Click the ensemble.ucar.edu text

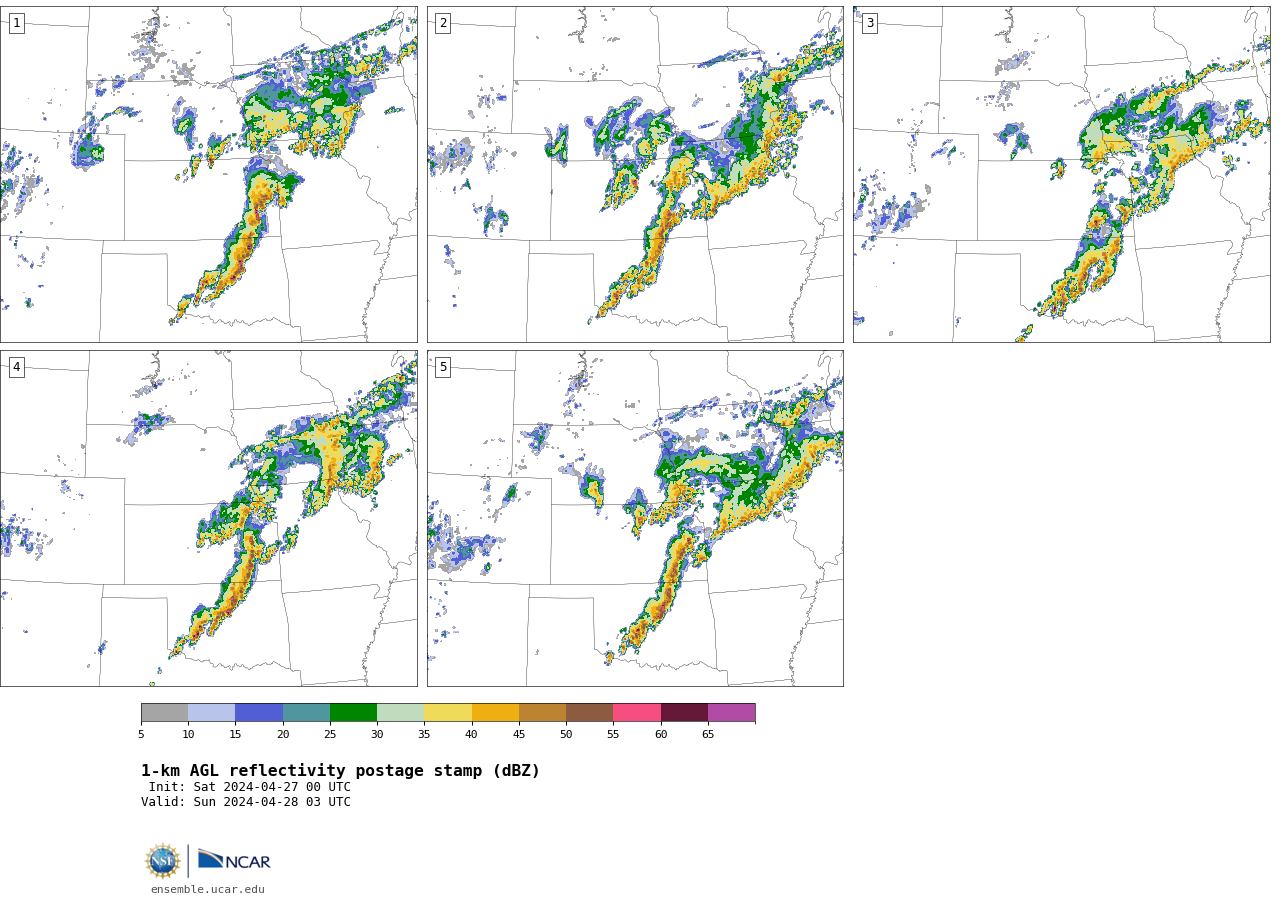pos(208,889)
